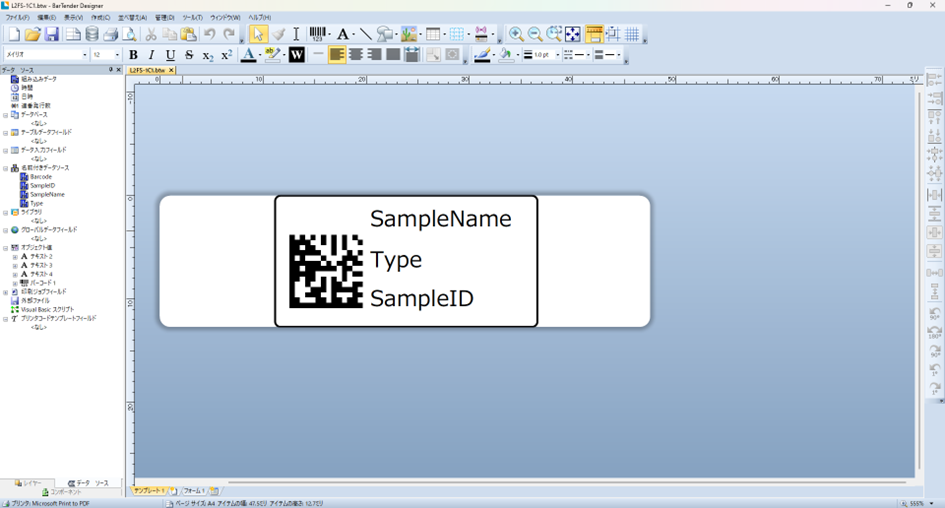Click the font color A swatch
This screenshot has height=508, width=945.
250,55
